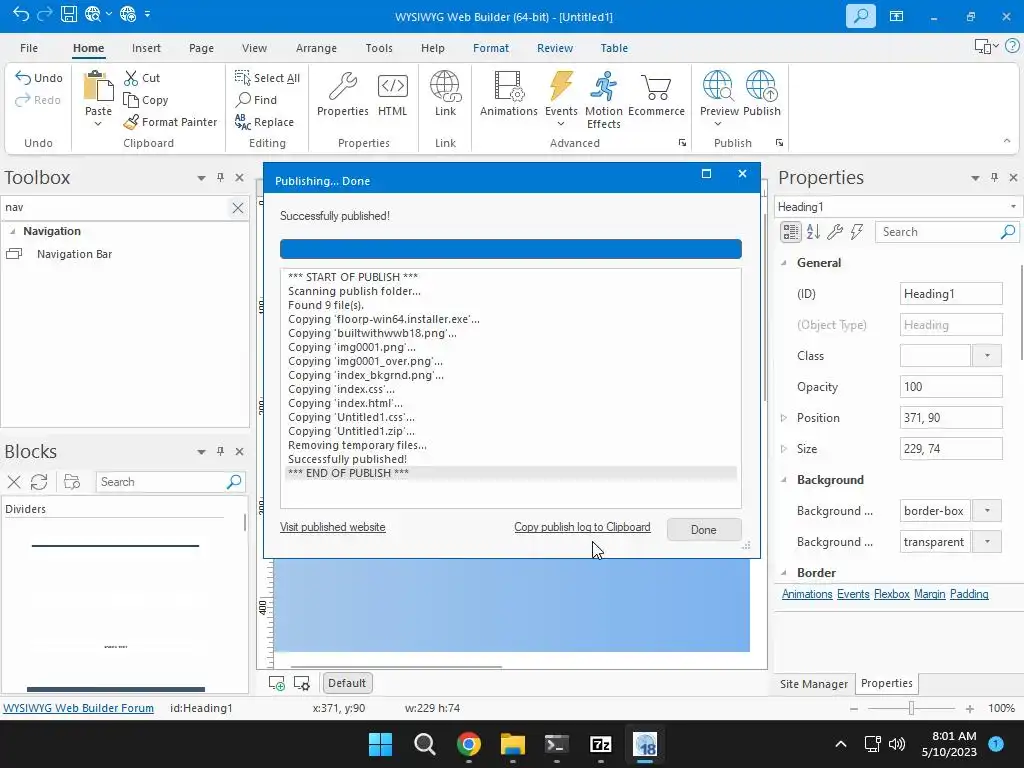This screenshot has height=768, width=1024.
Task: Click lightning events icon in Properties panel
Action: pyautogui.click(x=857, y=232)
